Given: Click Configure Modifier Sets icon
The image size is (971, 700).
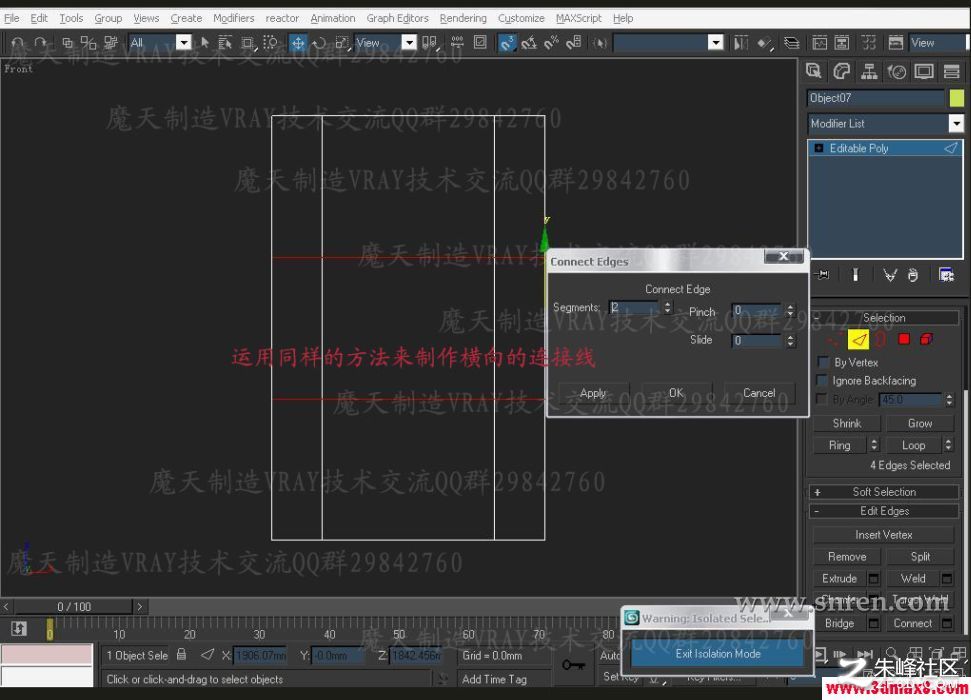Looking at the screenshot, I should click(946, 274).
